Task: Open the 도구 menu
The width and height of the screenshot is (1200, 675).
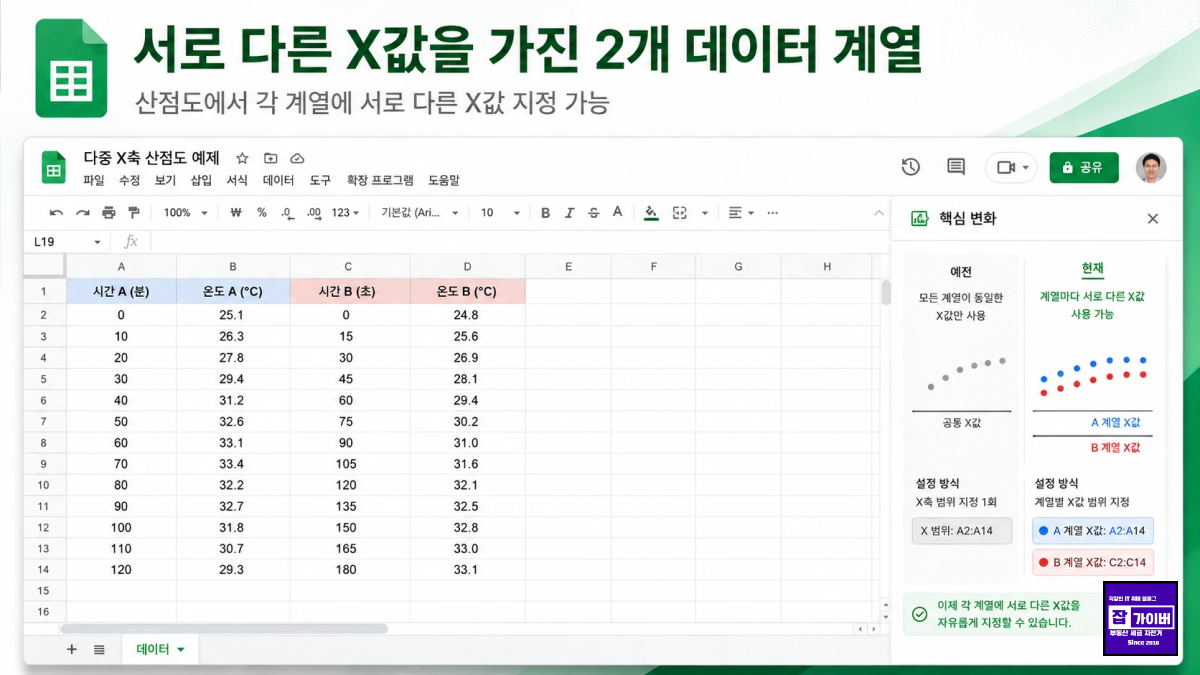Action: 320,181
